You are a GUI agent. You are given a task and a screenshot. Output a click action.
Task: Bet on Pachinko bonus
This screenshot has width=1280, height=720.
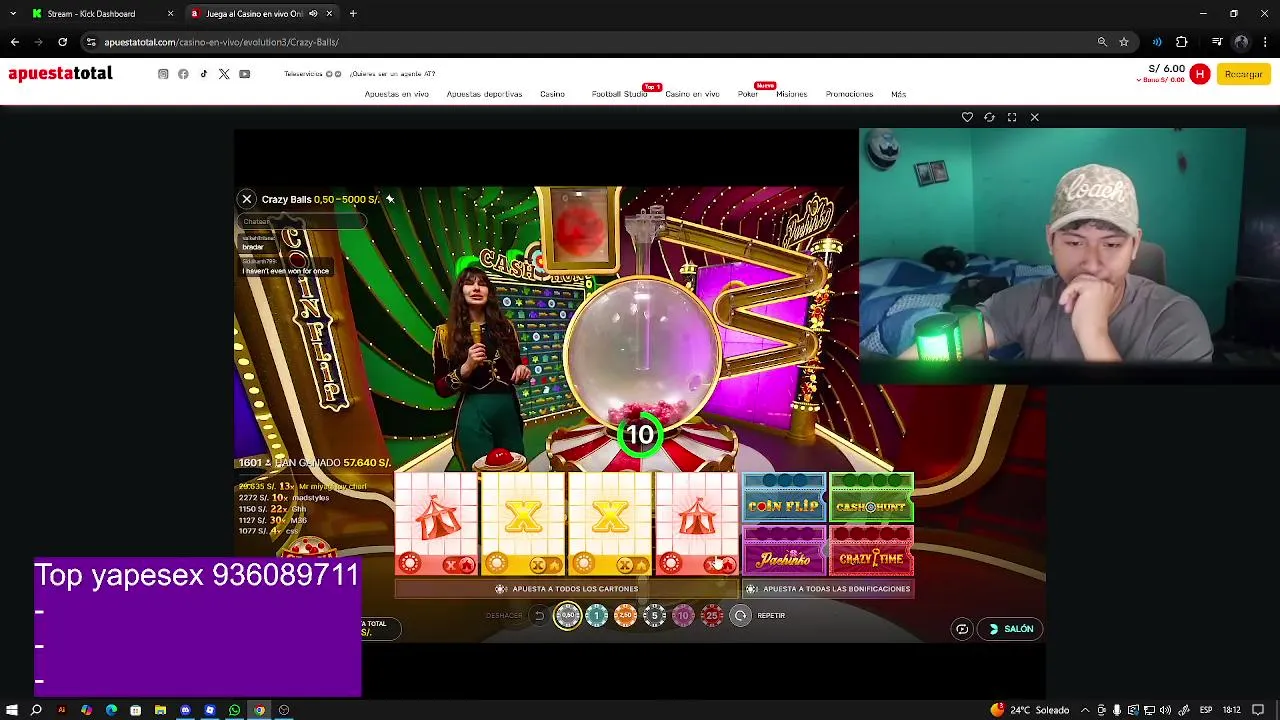point(784,551)
